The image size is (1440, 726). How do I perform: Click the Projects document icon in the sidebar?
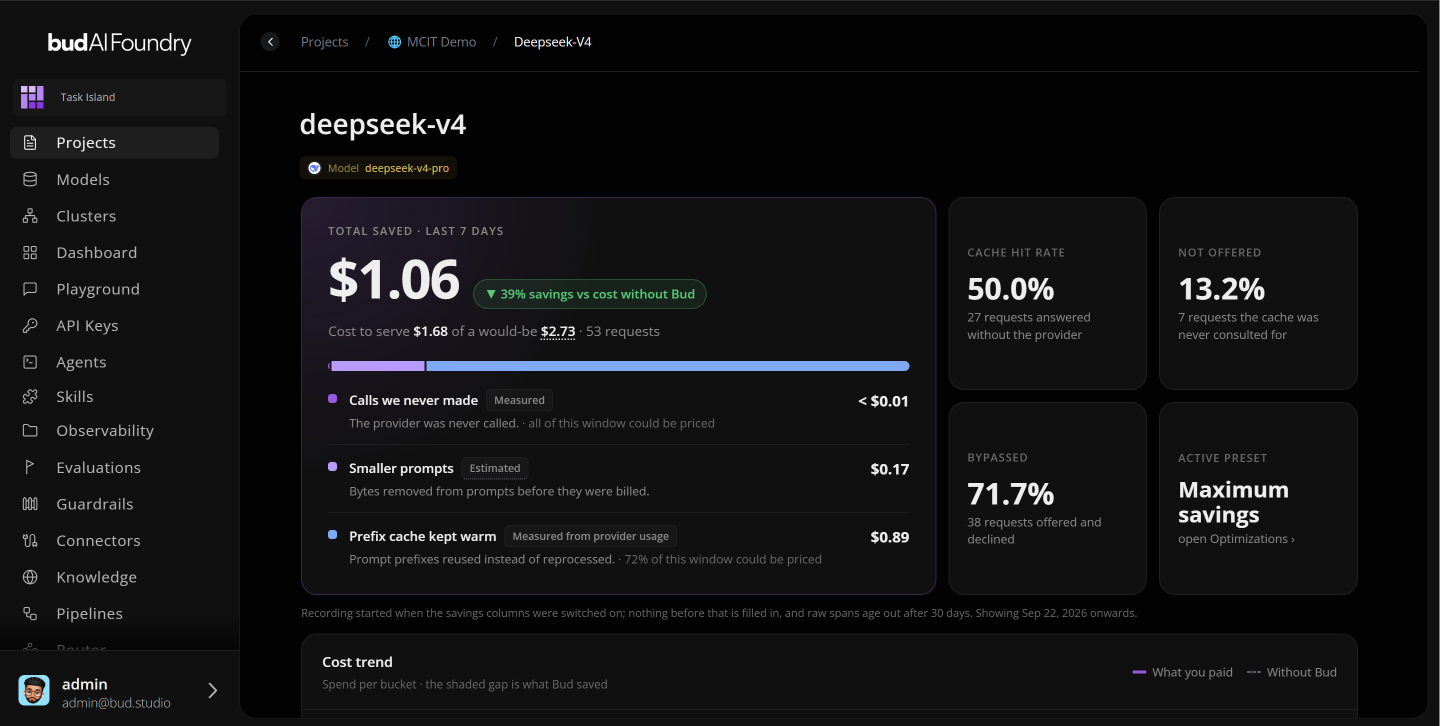coord(30,143)
